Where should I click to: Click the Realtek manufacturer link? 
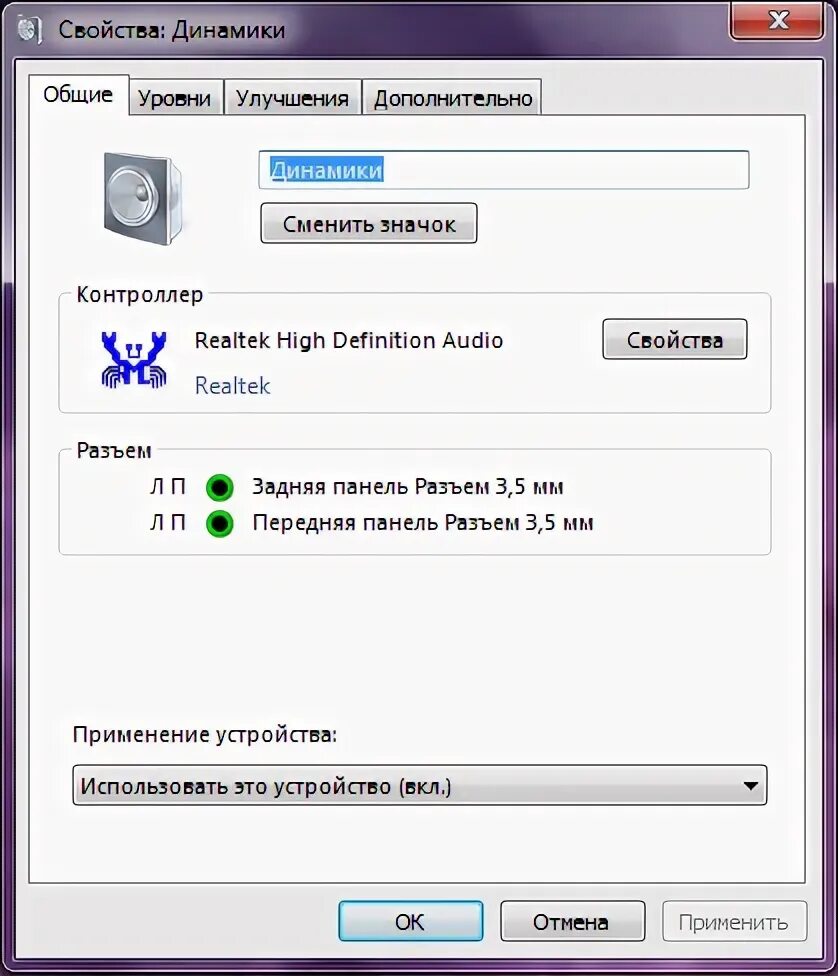[x=232, y=386]
